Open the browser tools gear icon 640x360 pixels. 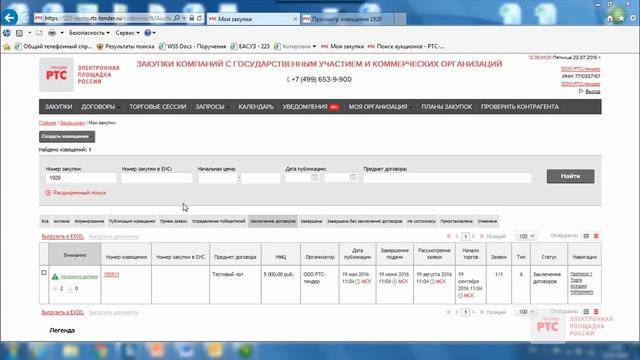click(633, 18)
